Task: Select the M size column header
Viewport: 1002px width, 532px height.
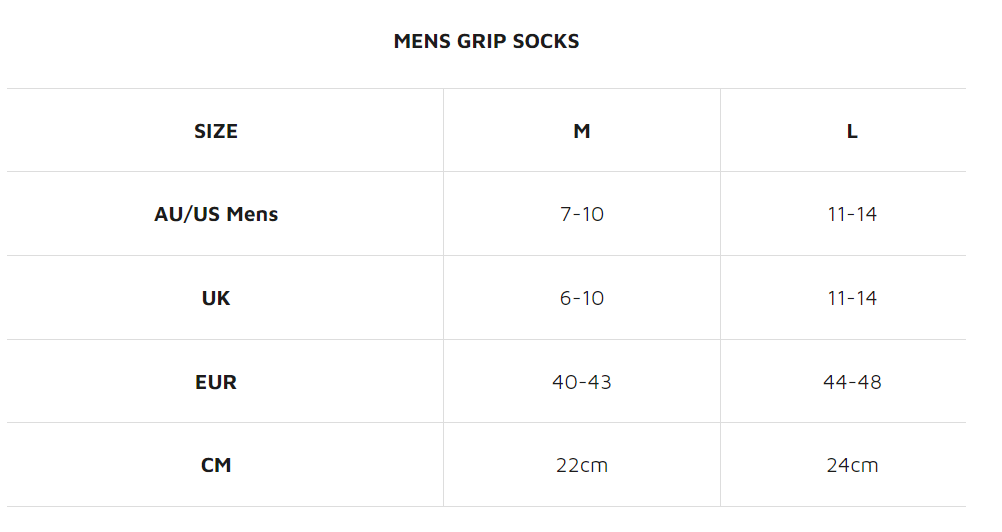Action: (582, 131)
